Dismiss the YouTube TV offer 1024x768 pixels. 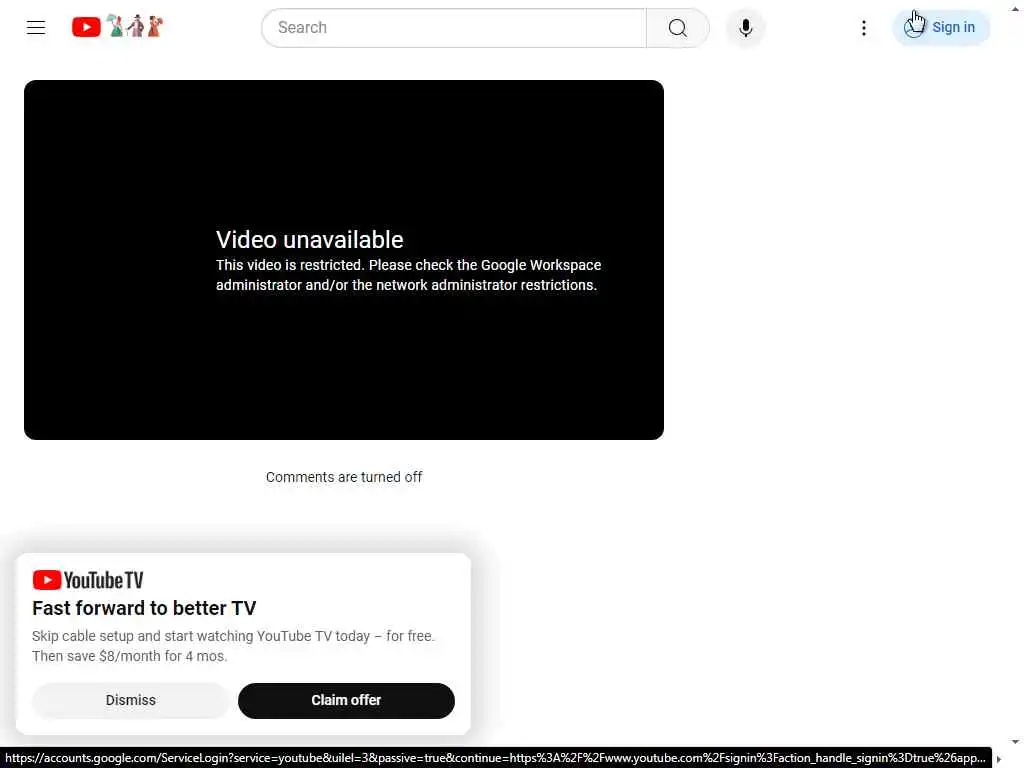coord(131,700)
